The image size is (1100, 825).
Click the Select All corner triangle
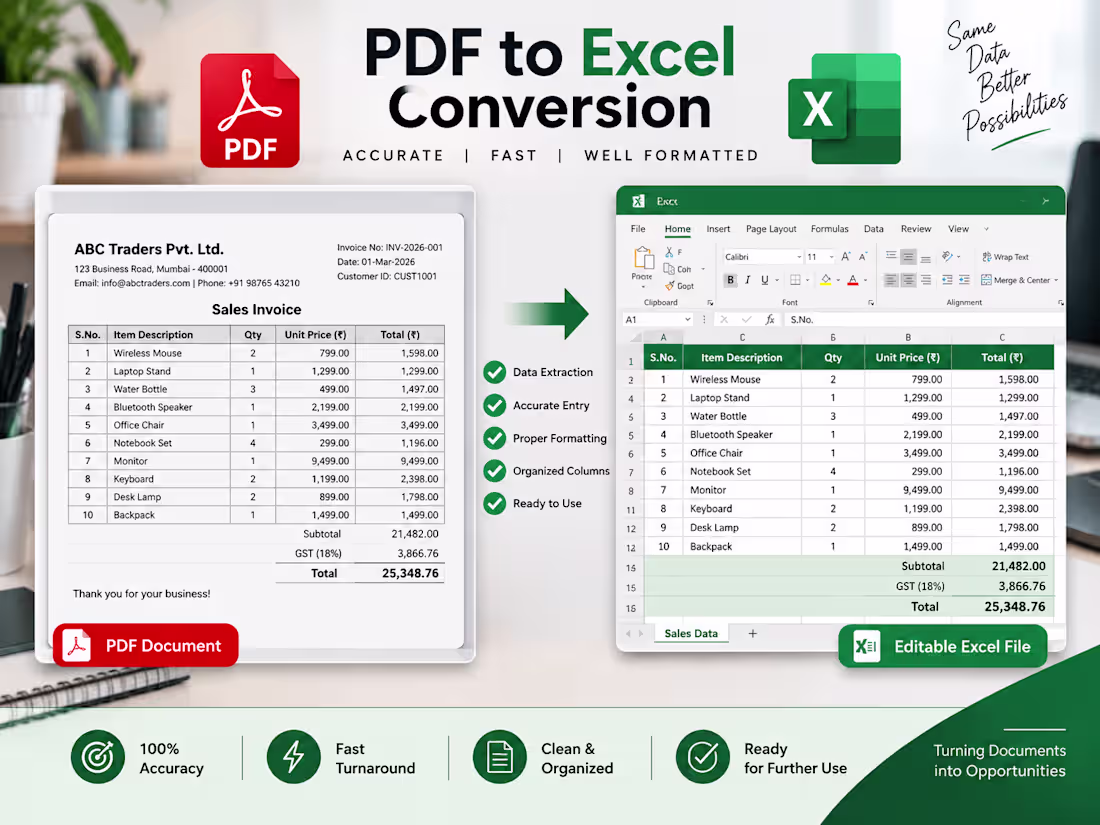(637, 337)
